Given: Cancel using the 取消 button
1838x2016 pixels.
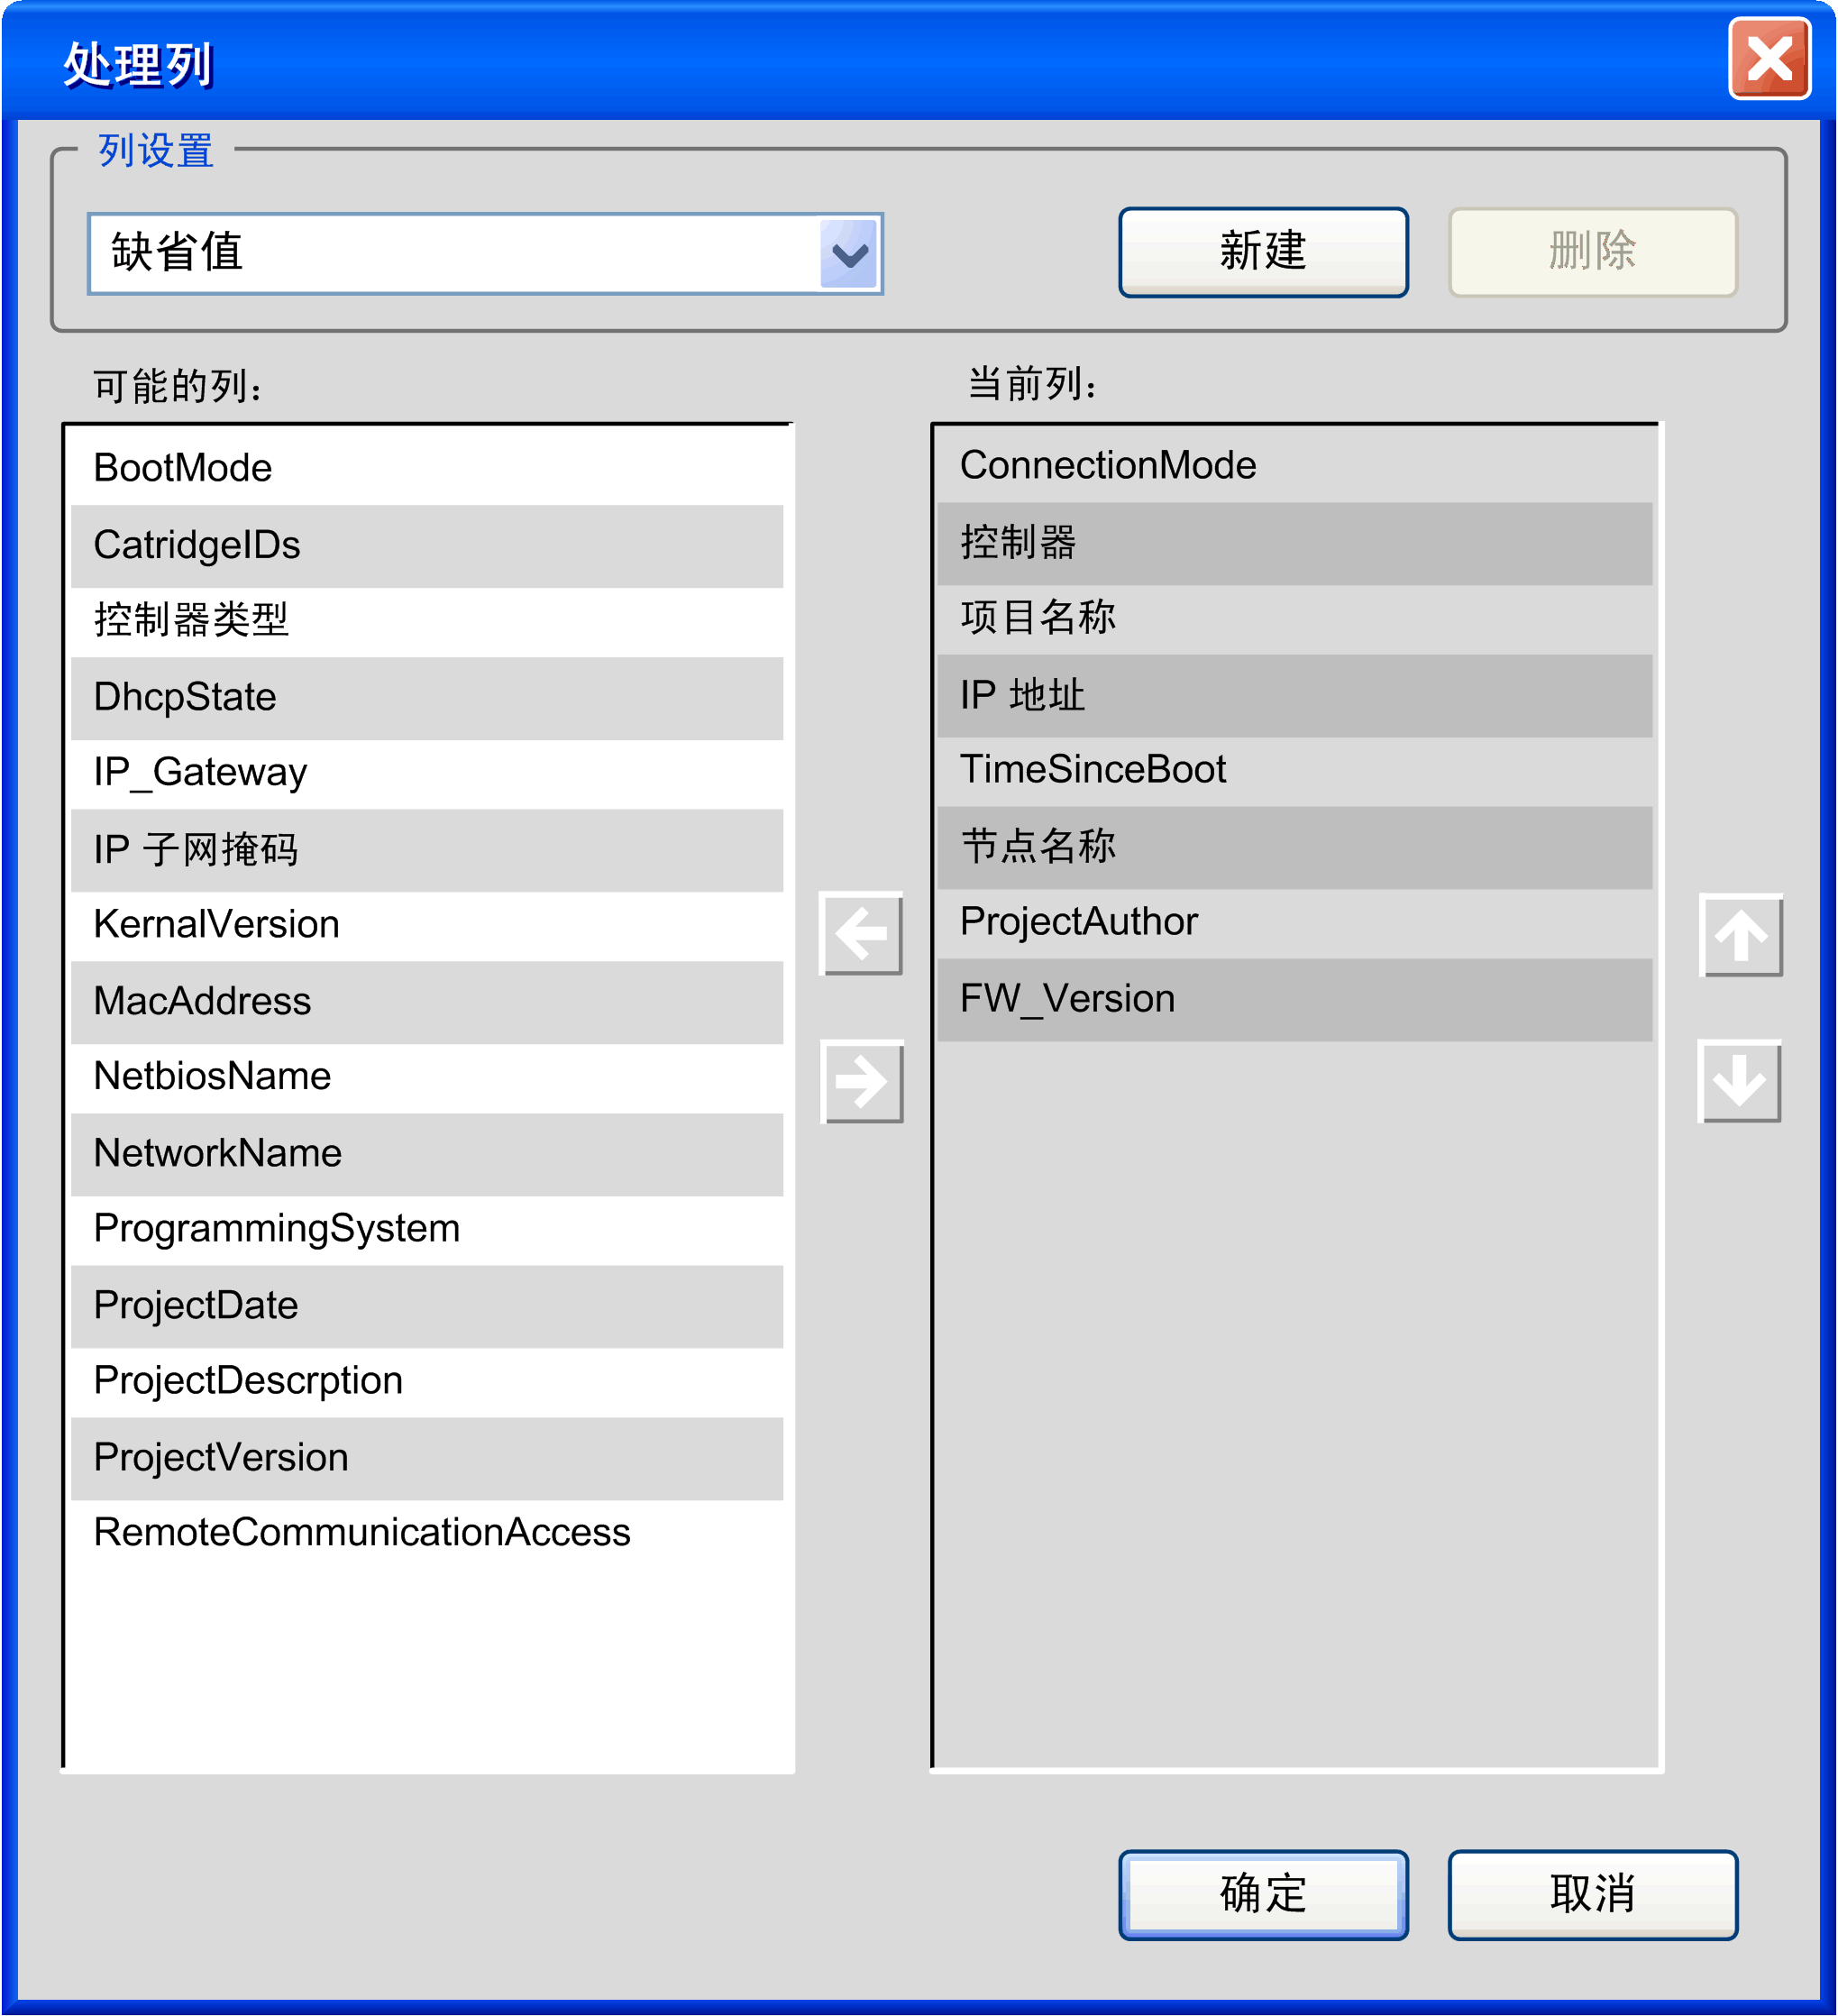Looking at the screenshot, I should 1592,1894.
